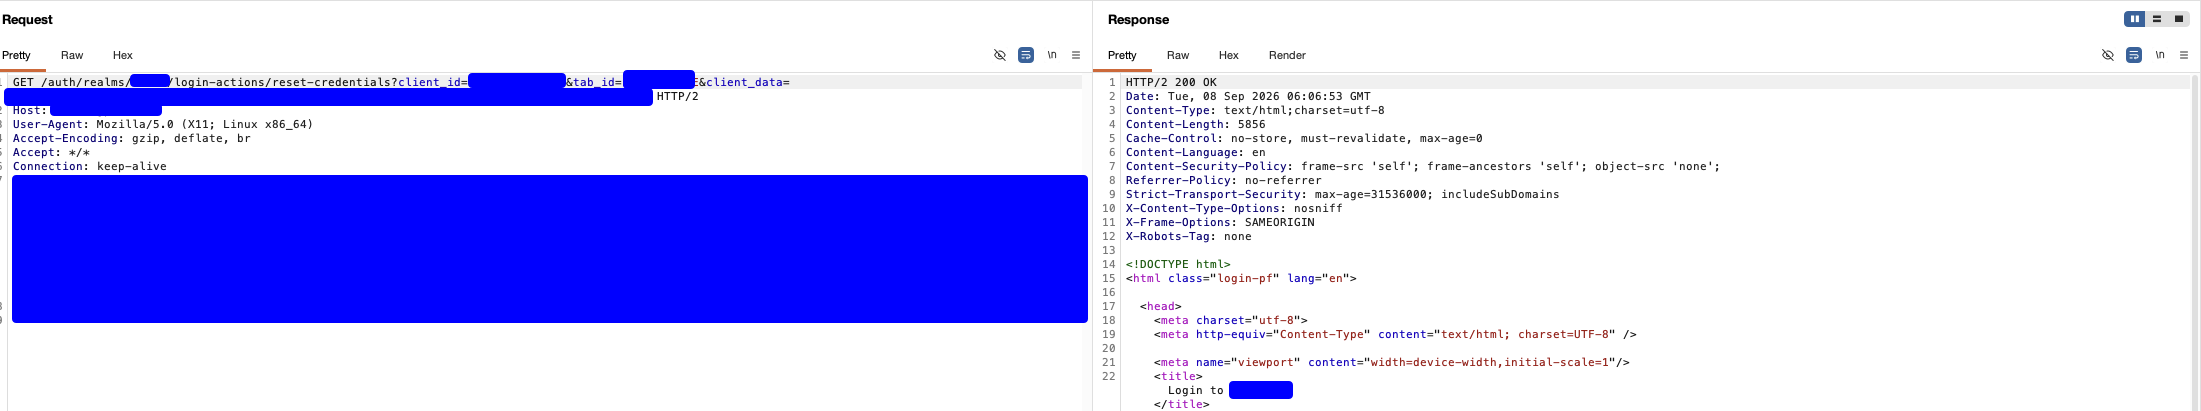Click the Accept-Encoding gzip header line

click(x=131, y=138)
